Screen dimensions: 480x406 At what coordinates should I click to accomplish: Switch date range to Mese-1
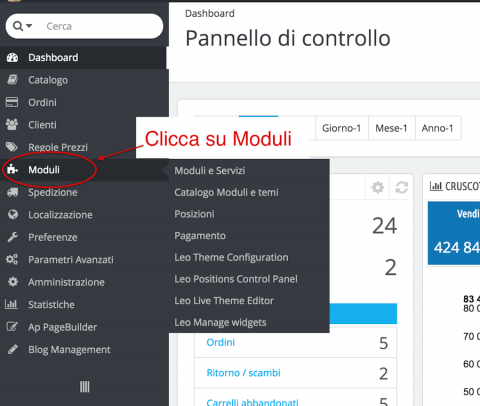click(391, 128)
